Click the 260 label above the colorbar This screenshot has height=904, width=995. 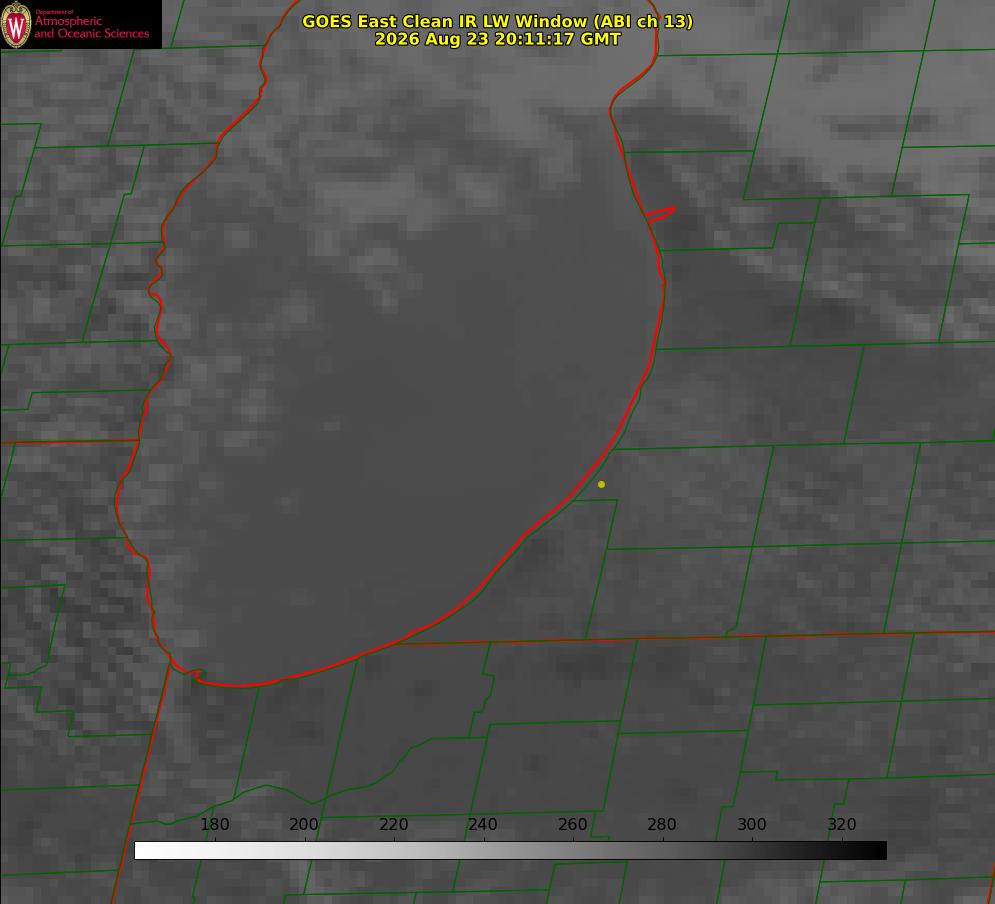pyautogui.click(x=572, y=824)
